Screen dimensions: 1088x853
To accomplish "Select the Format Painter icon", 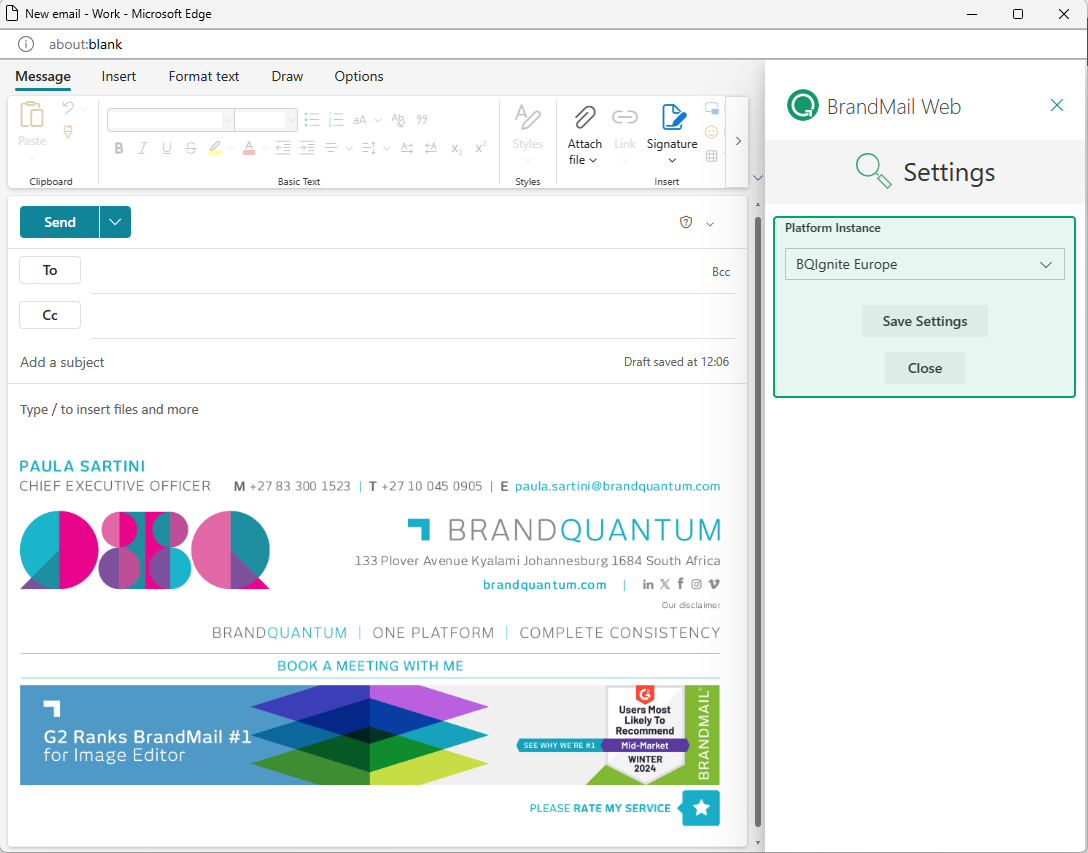I will (x=68, y=131).
